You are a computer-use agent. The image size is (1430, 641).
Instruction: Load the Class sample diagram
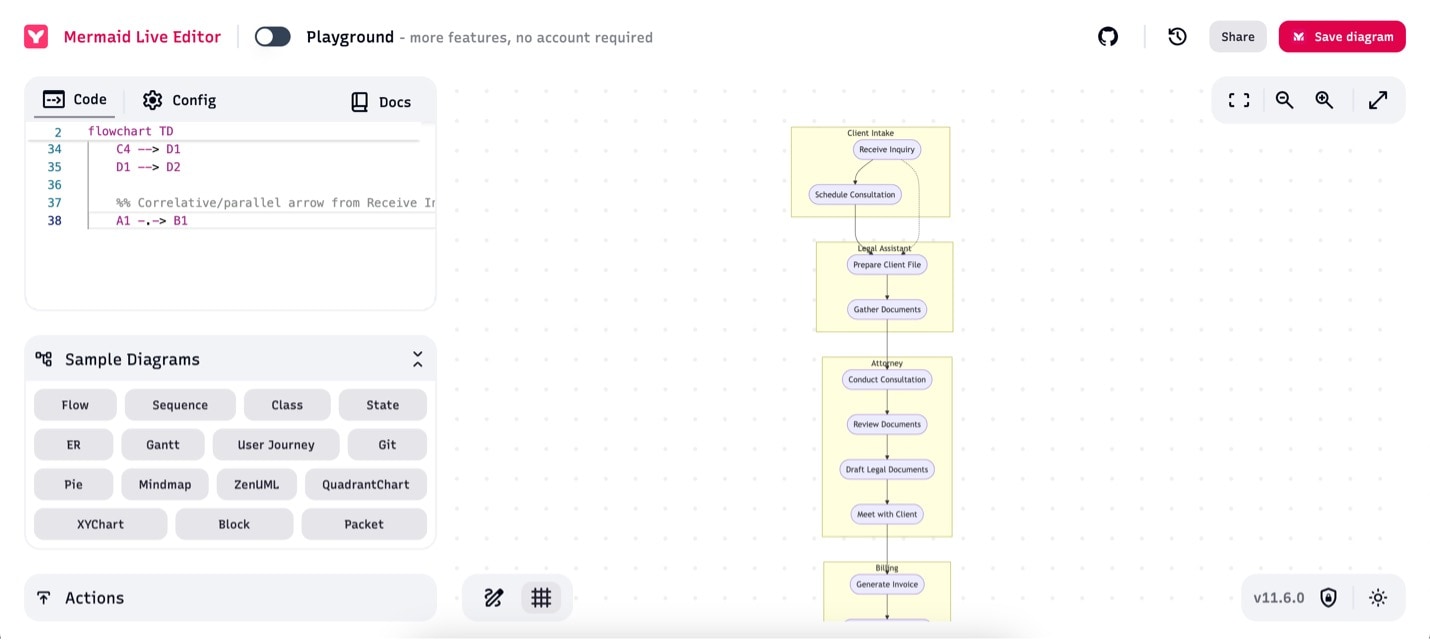point(287,405)
